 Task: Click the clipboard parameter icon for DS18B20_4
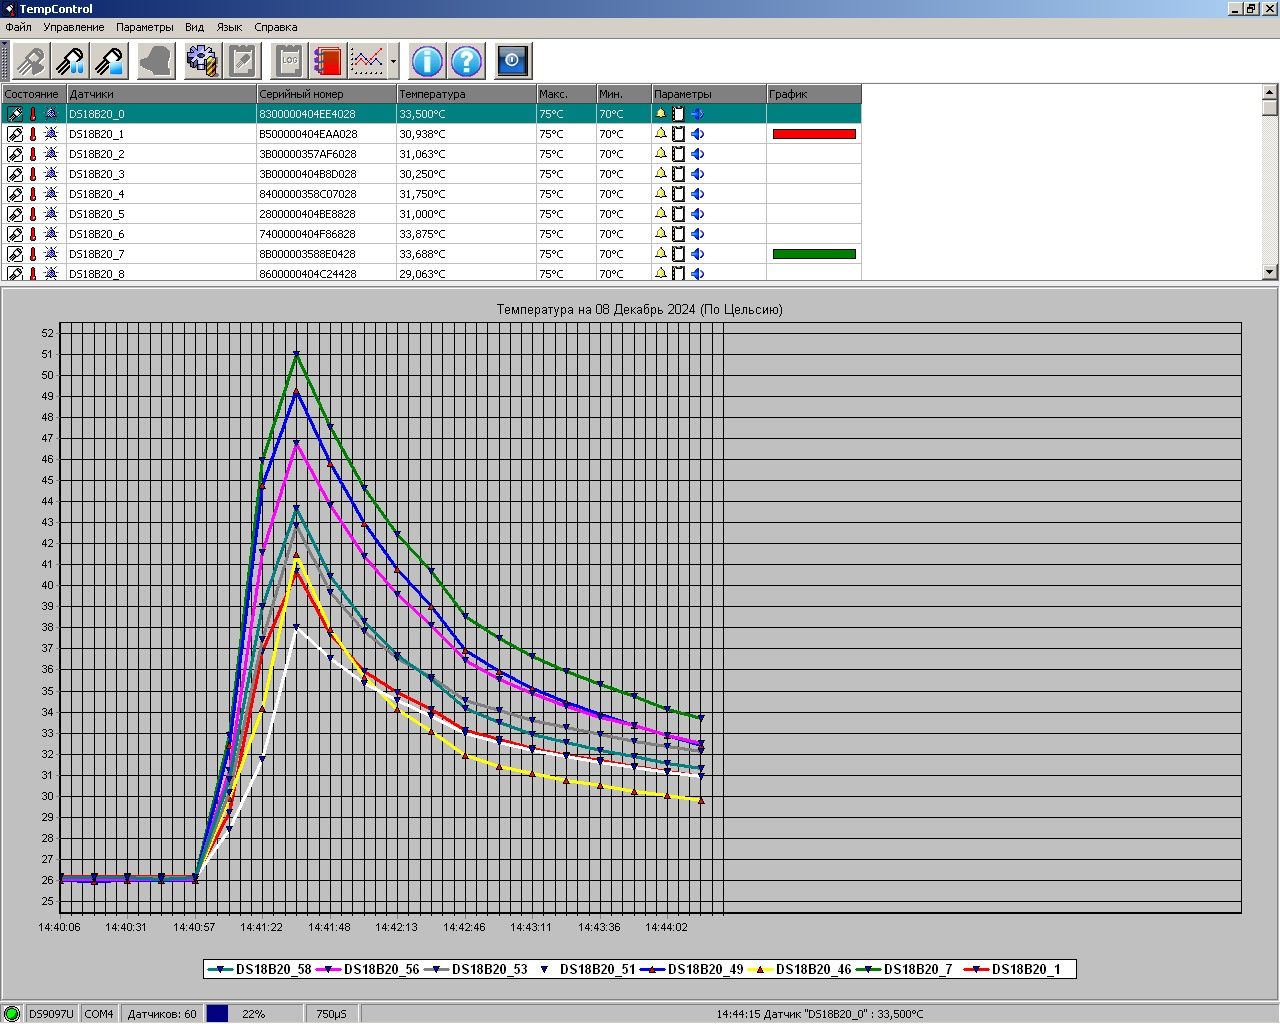coord(678,194)
